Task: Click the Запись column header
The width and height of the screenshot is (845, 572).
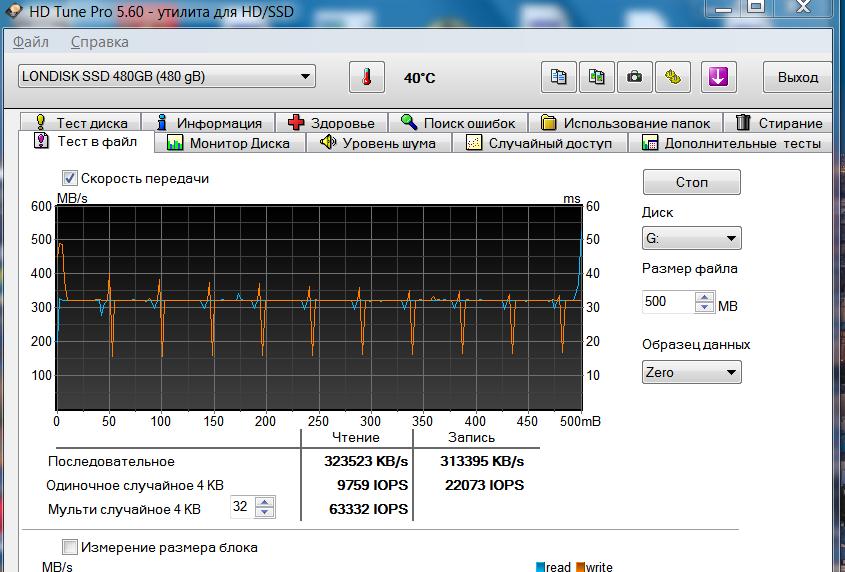Action: coord(472,437)
